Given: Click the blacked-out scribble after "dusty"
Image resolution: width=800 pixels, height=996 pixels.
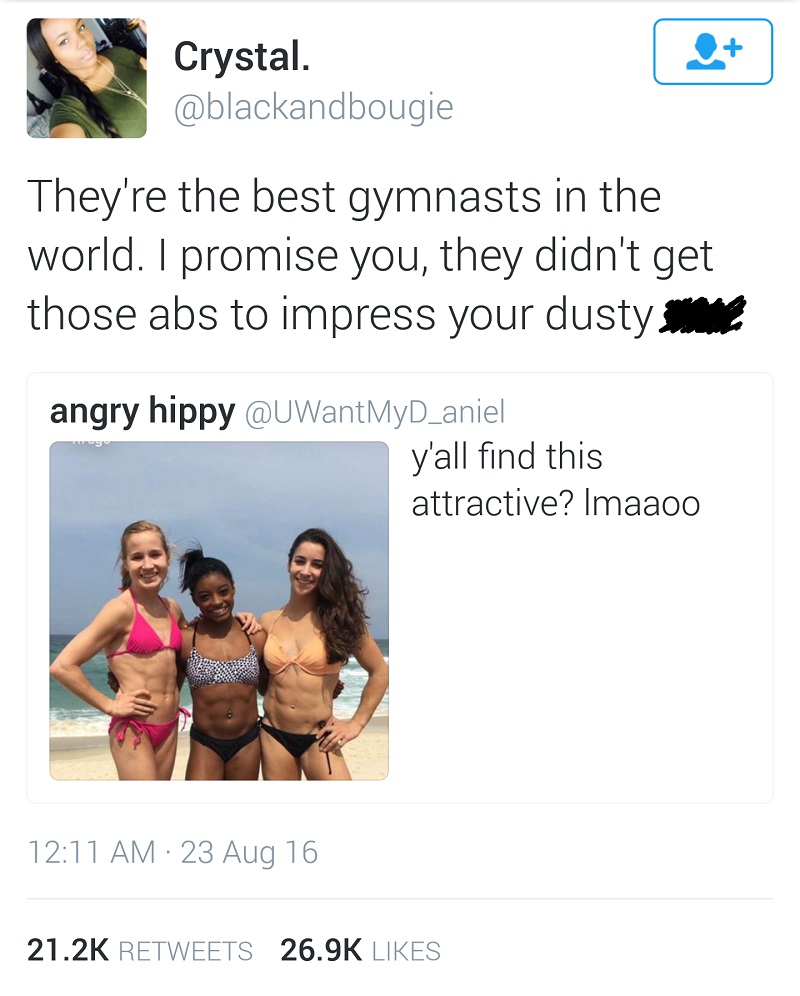Looking at the screenshot, I should (x=702, y=316).
